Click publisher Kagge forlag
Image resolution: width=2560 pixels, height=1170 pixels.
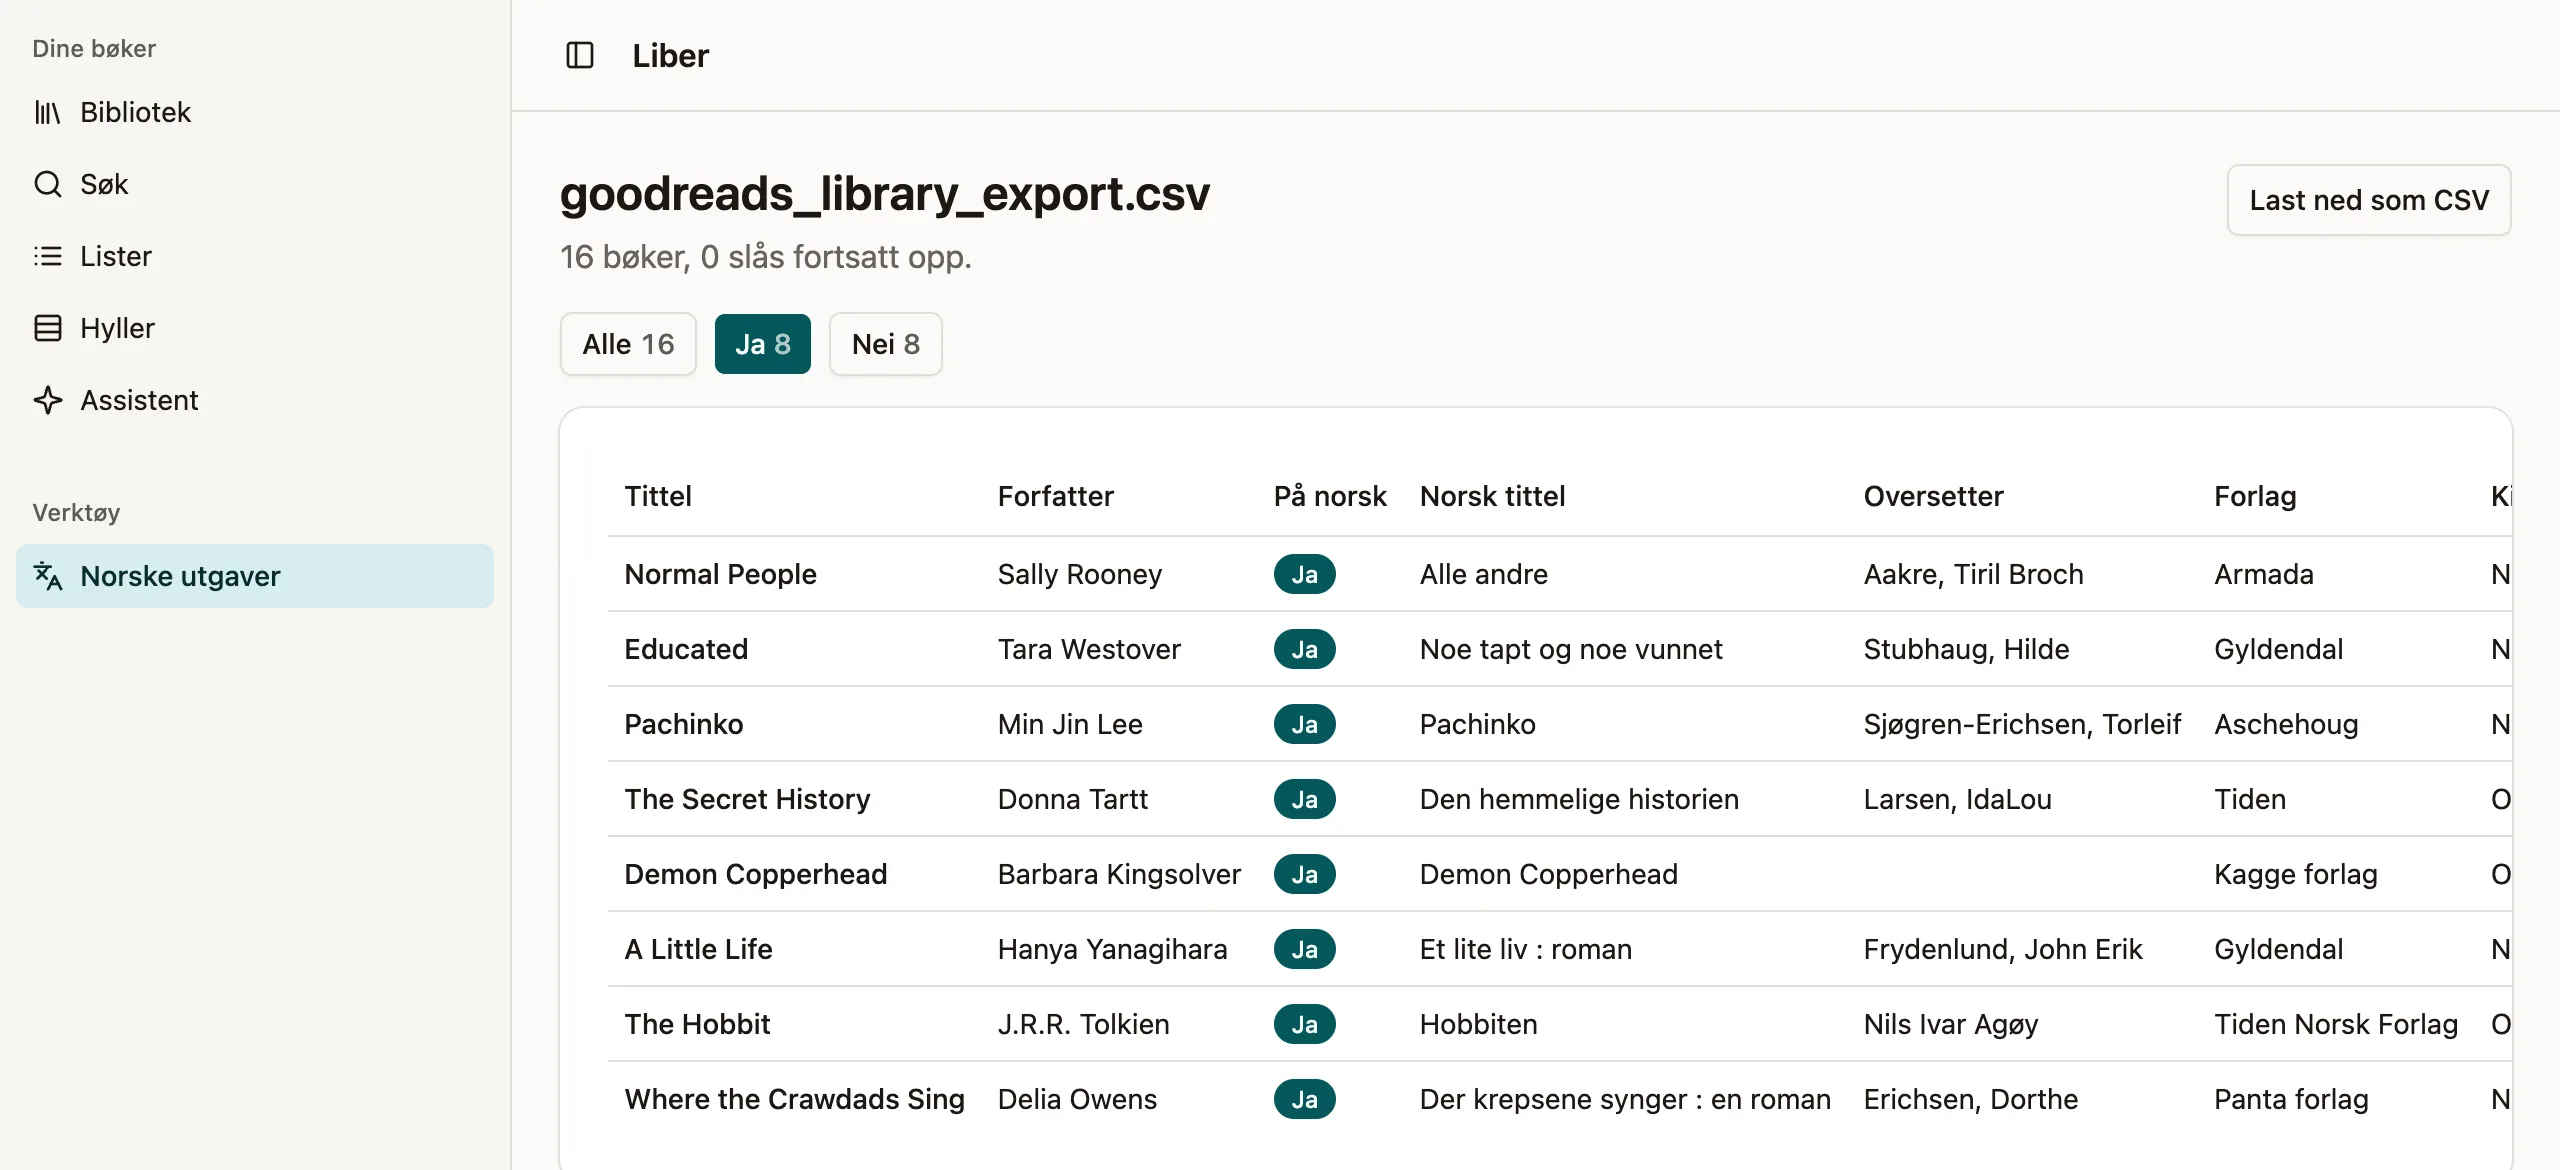tap(2296, 874)
